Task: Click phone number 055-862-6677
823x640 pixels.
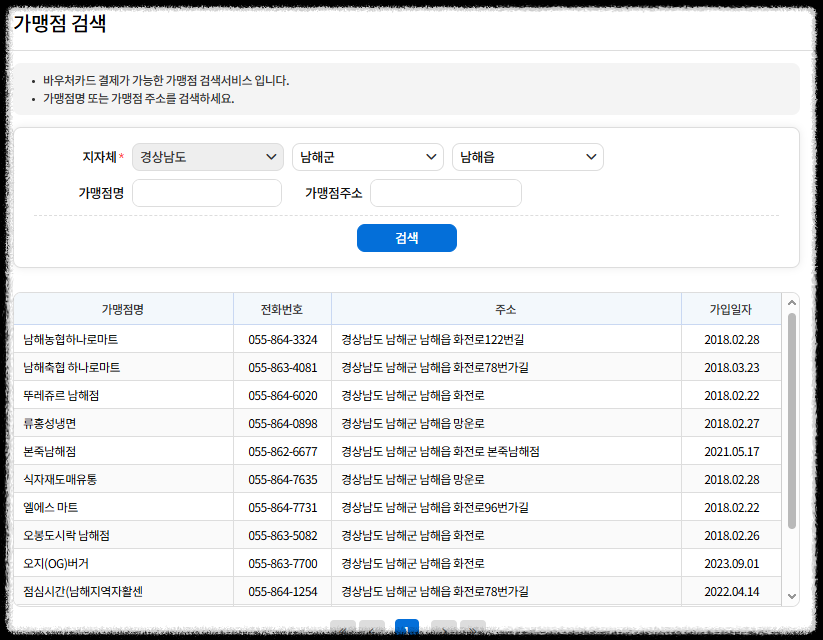Action: pyautogui.click(x=283, y=452)
